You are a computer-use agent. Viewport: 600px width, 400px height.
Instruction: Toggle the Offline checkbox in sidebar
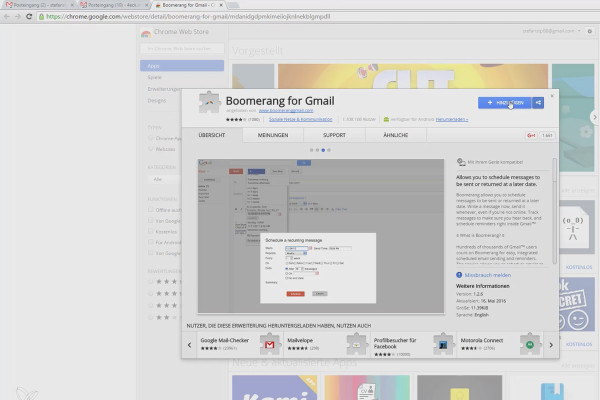150,209
